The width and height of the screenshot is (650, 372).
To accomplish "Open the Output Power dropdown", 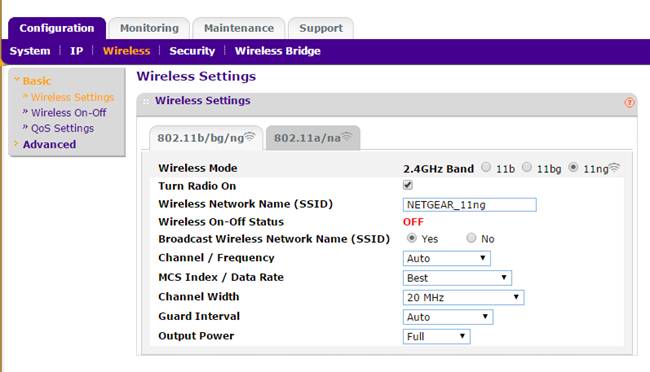I will point(437,336).
